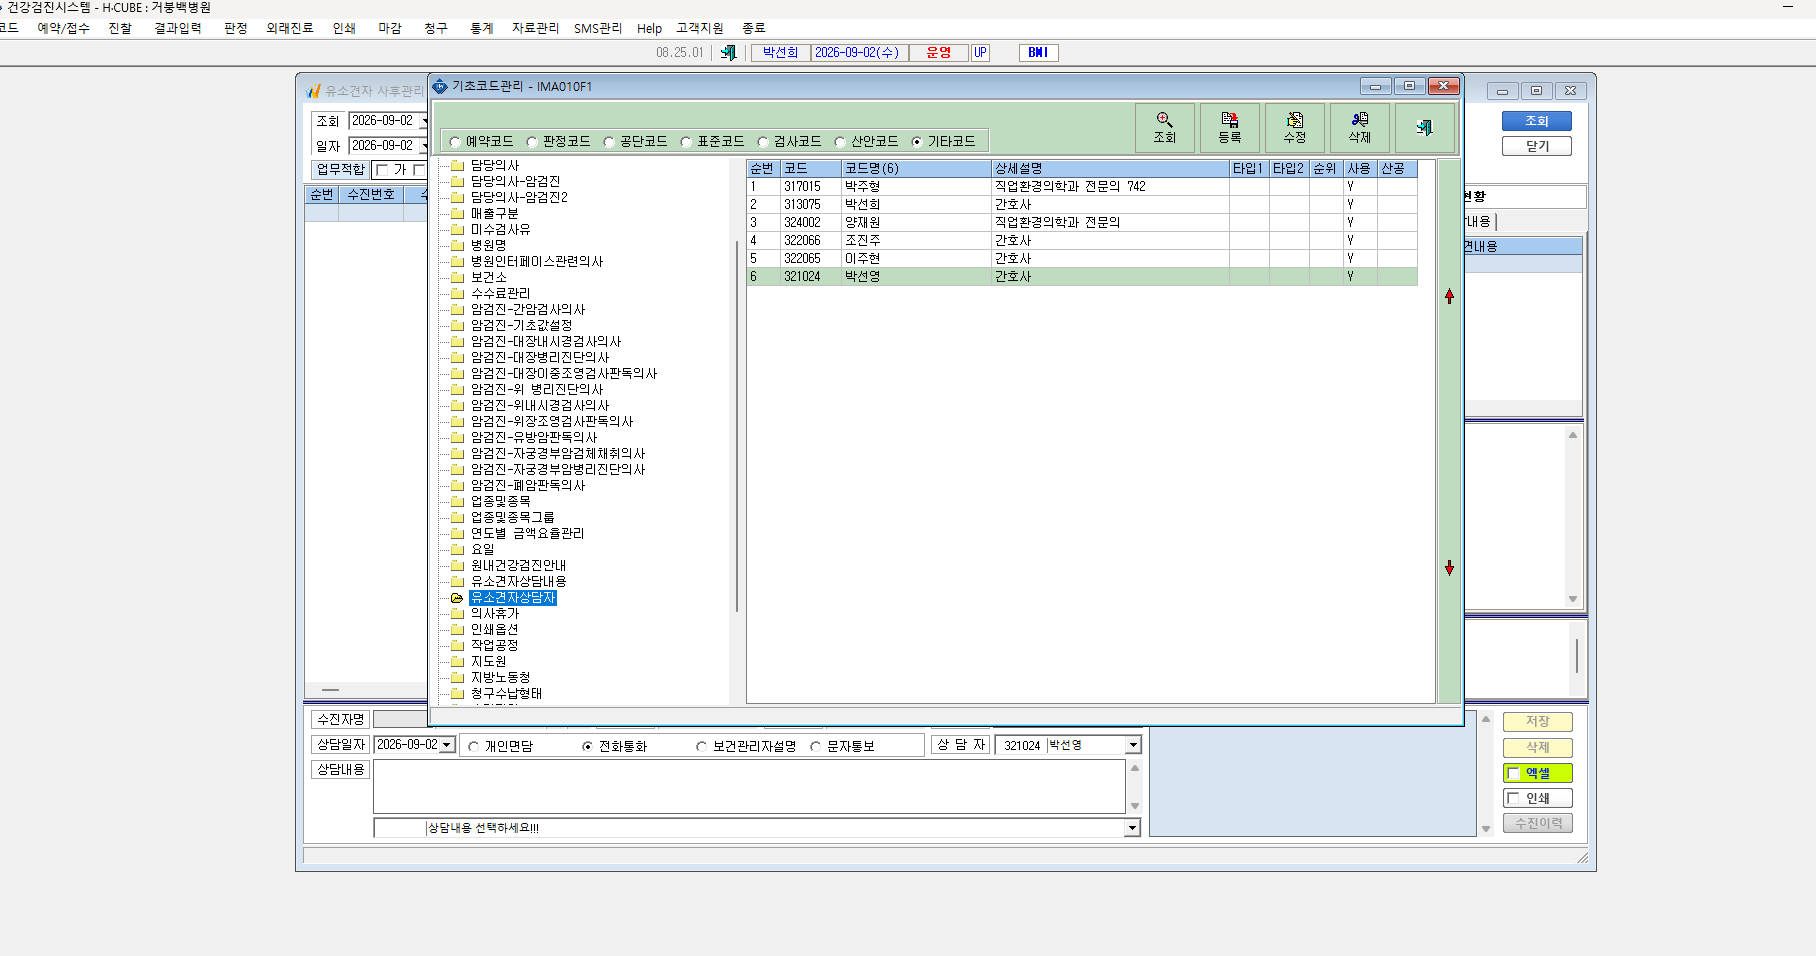
Task: Select the 의사휴가 folder in tree
Action: coord(495,613)
